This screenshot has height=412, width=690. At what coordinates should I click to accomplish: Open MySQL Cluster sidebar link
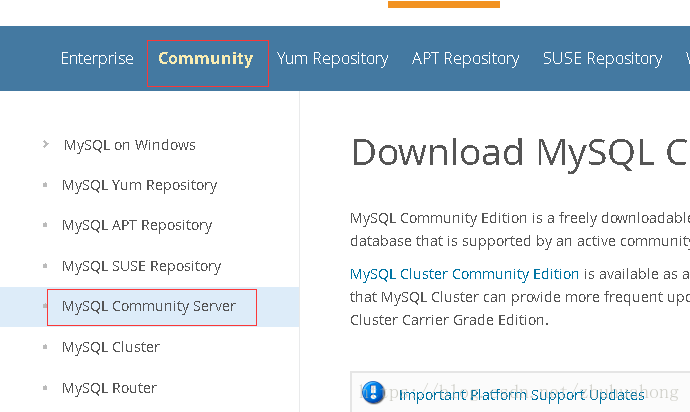pyautogui.click(x=111, y=347)
